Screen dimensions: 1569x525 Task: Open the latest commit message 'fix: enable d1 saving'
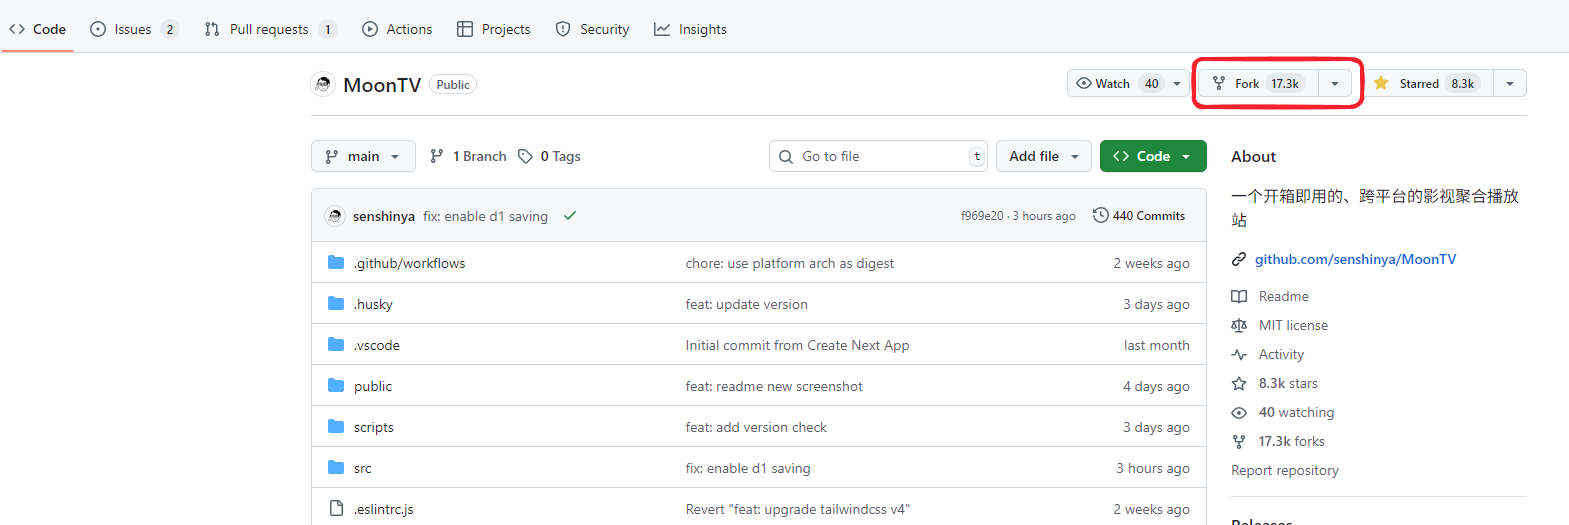coord(485,216)
